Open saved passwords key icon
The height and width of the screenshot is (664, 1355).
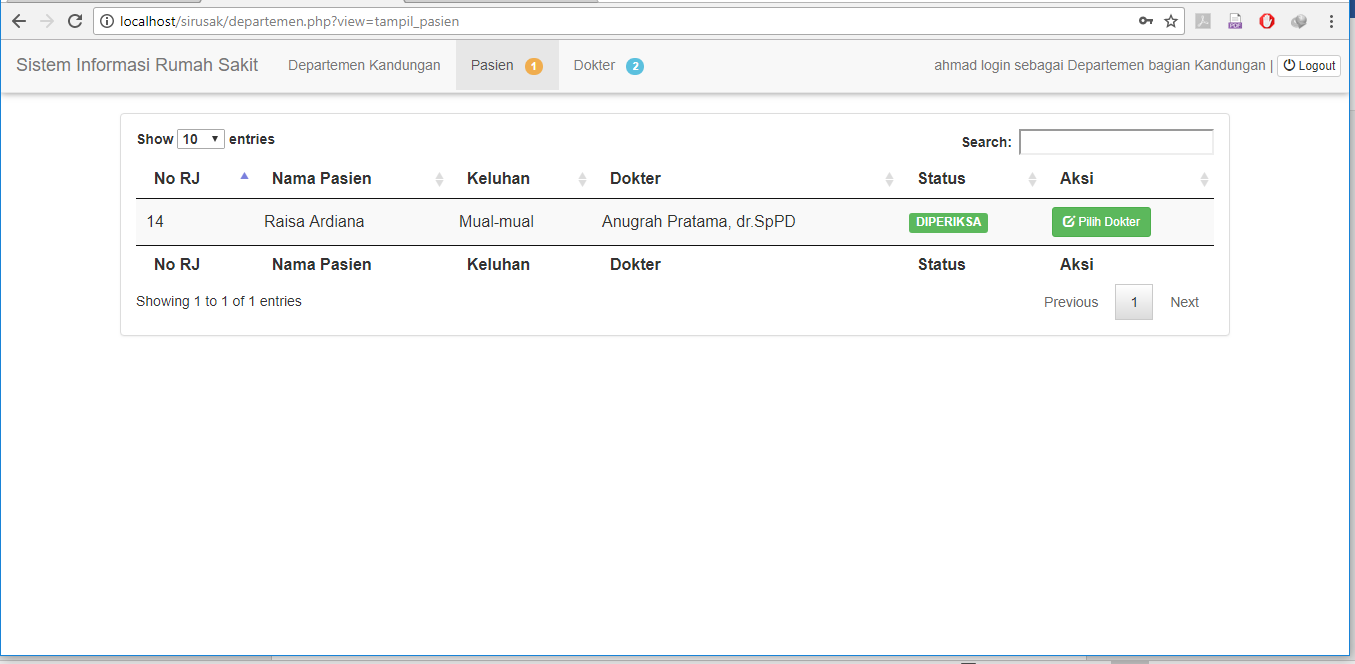coord(1146,21)
